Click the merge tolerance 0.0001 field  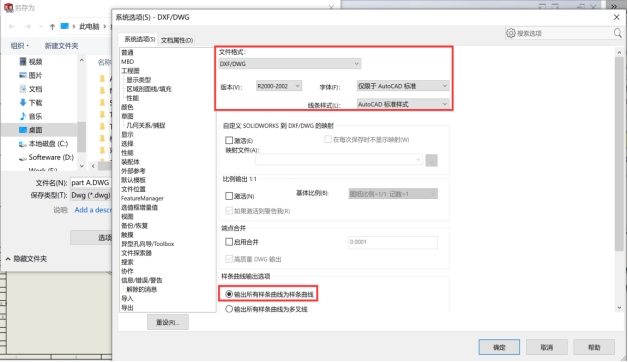coord(393,242)
